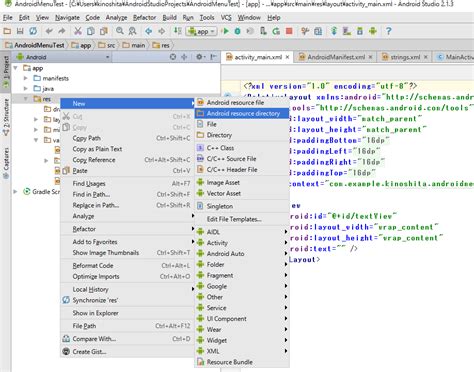Image resolution: width=474 pixels, height=372 pixels.
Task: Click the green Run app button
Action: (x=226, y=31)
